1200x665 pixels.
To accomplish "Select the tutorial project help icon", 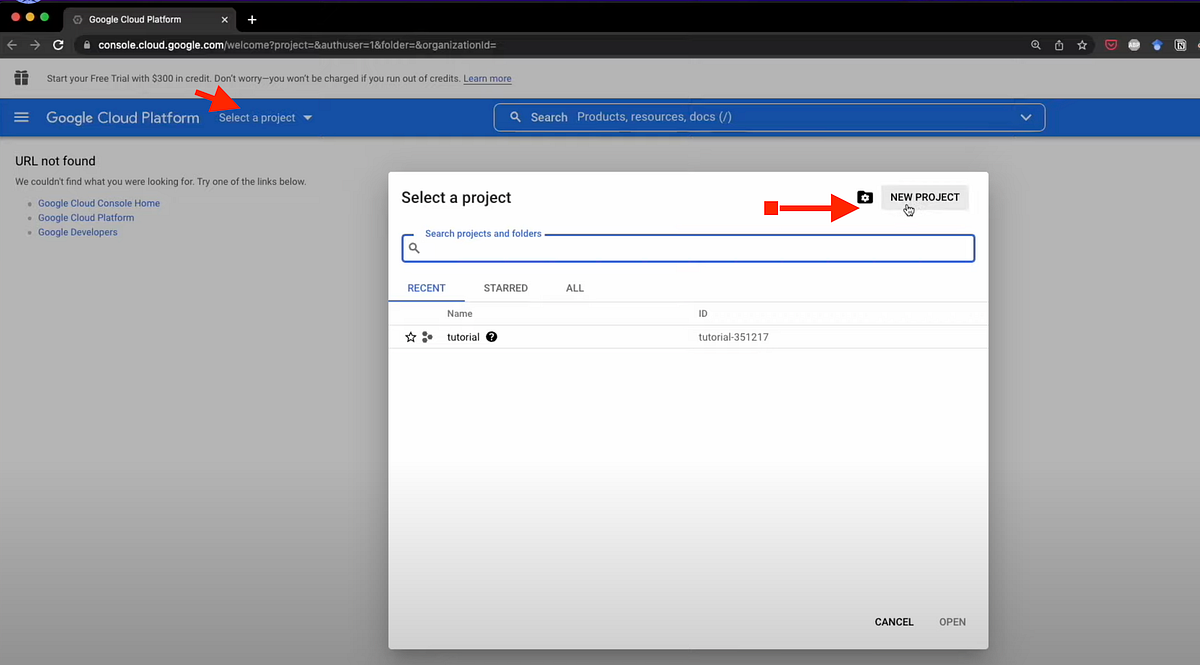I will click(x=491, y=337).
